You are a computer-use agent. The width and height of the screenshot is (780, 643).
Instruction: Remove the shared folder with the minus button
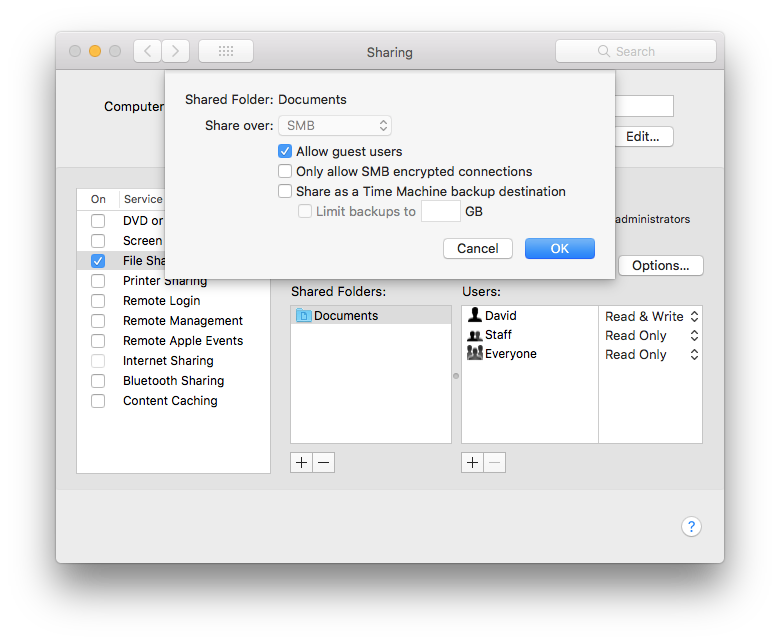[x=324, y=462]
